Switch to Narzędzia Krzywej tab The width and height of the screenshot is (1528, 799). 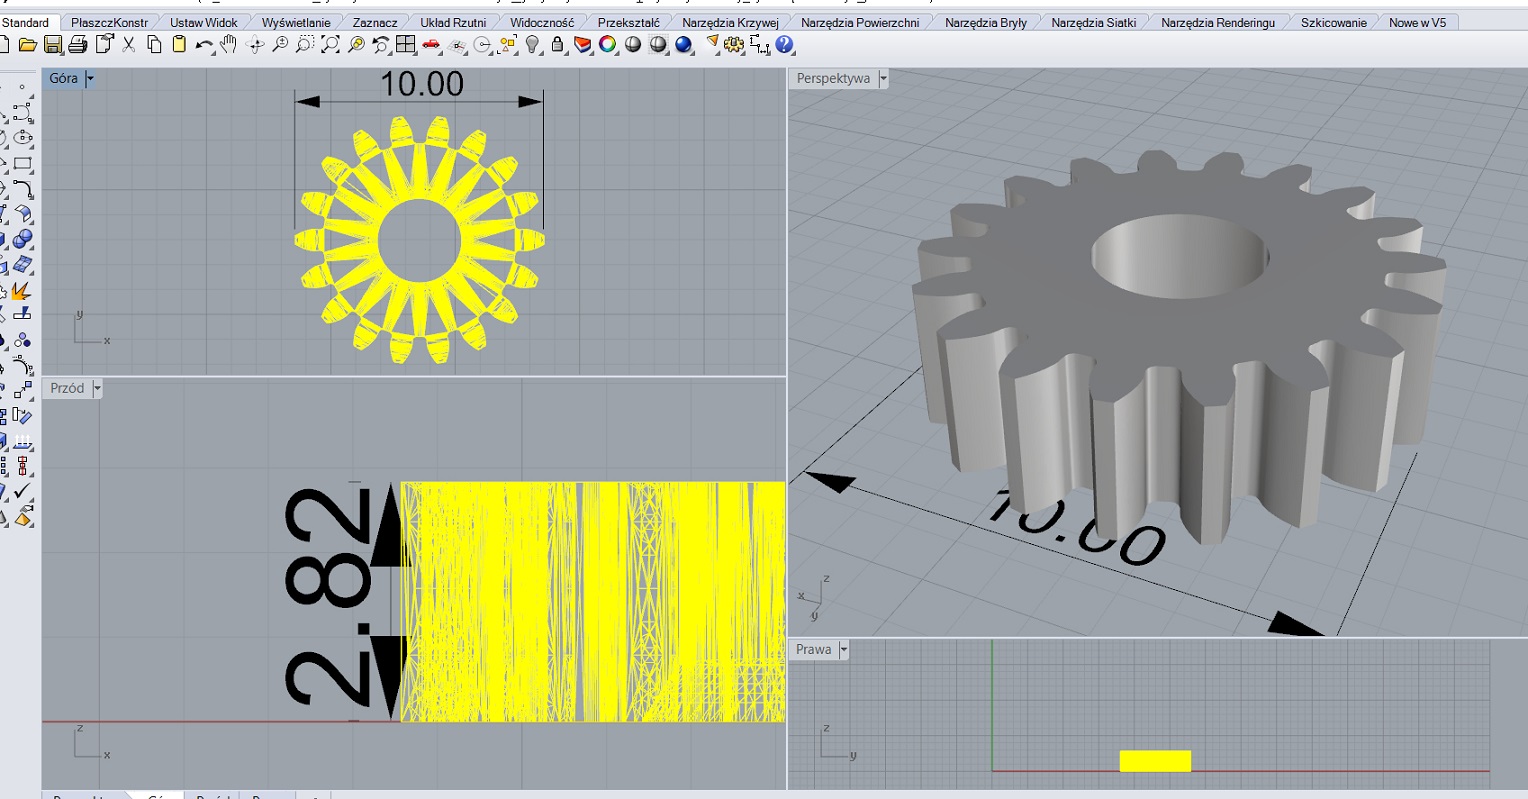(730, 22)
